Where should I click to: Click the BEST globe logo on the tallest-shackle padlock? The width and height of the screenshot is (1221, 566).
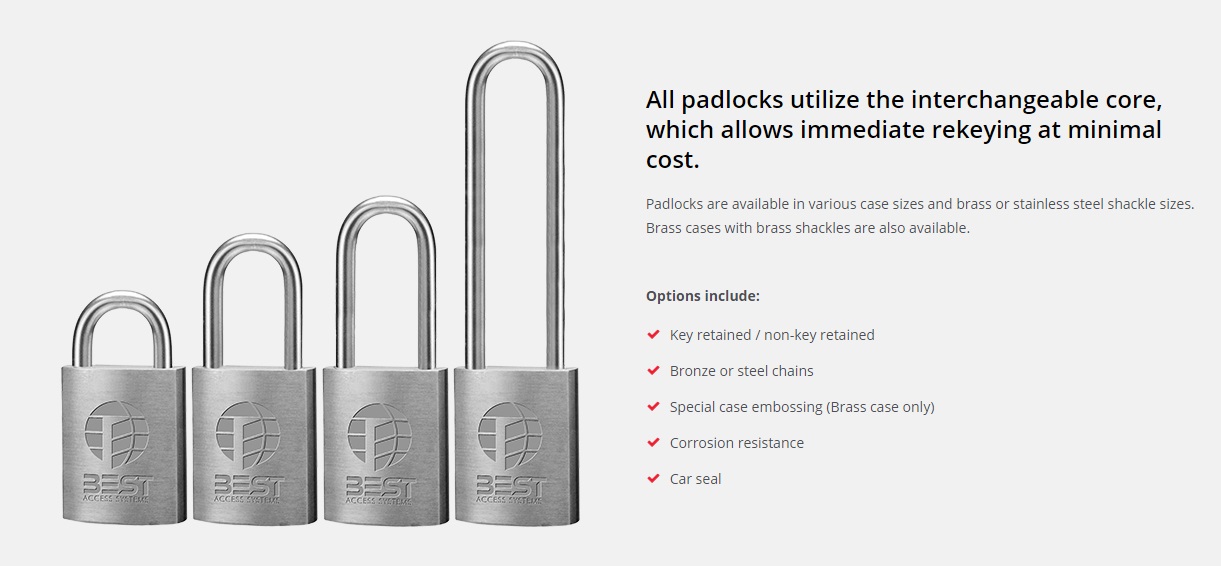pyautogui.click(x=509, y=435)
